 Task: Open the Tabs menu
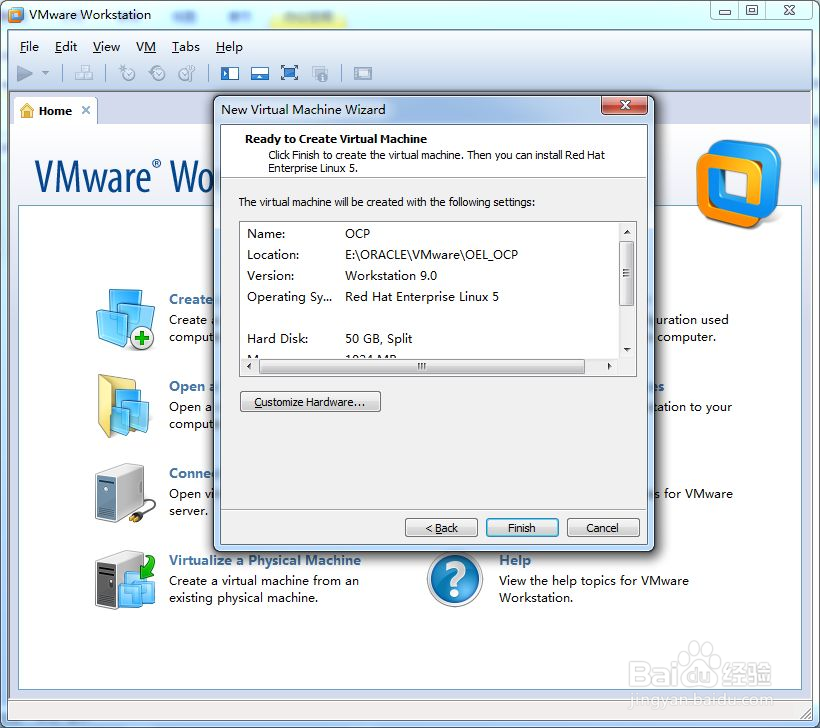pyautogui.click(x=186, y=47)
